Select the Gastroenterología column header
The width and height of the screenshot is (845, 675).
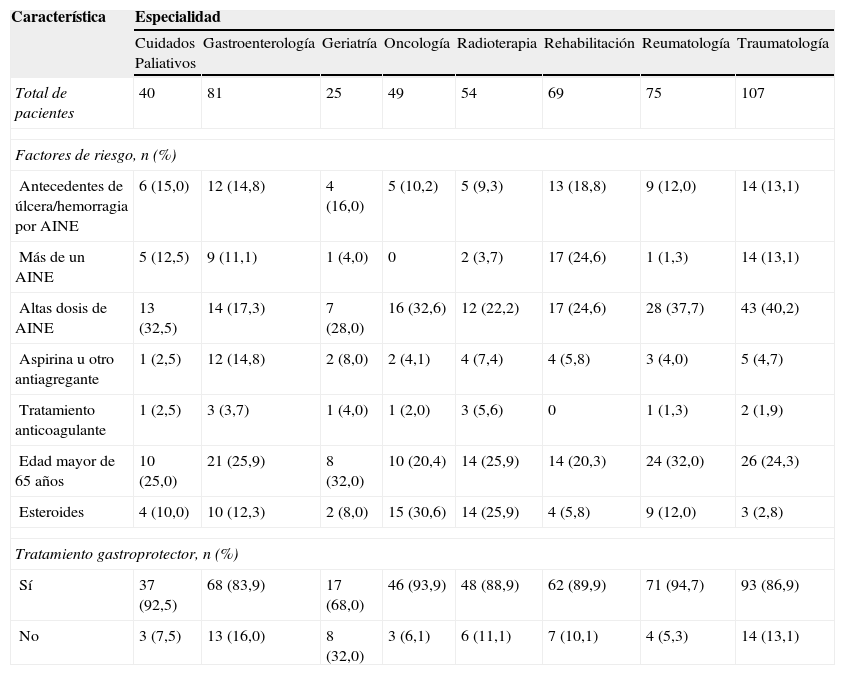258,44
